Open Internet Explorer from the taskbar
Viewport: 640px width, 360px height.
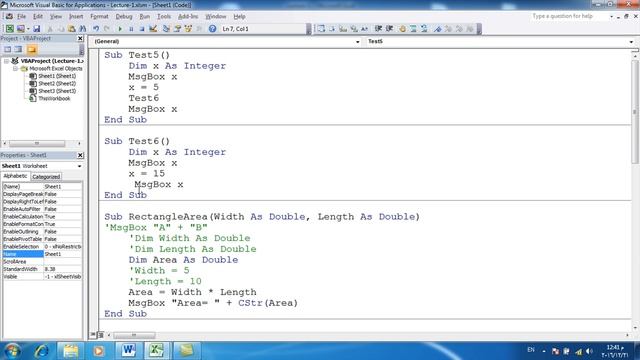pyautogui.click(x=42, y=351)
